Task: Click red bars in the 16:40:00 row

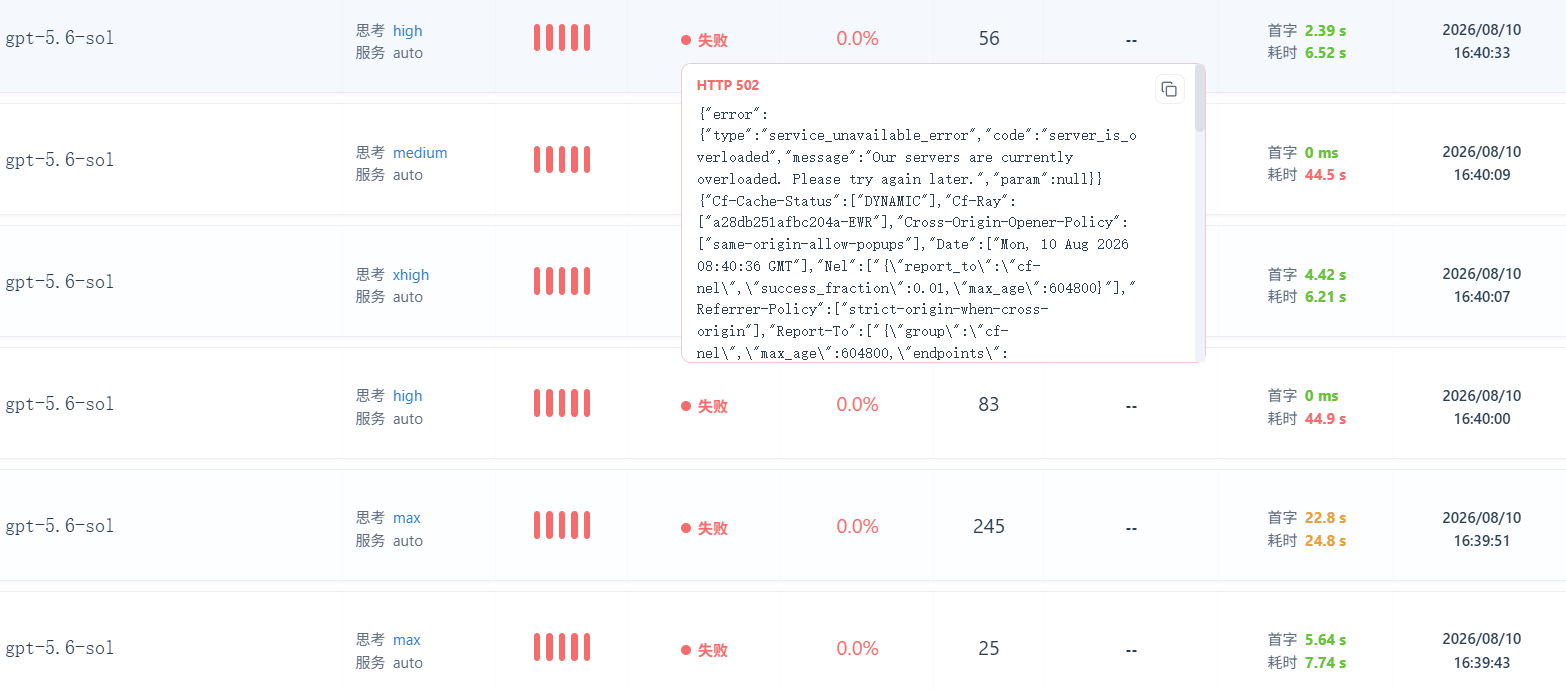Action: 561,403
